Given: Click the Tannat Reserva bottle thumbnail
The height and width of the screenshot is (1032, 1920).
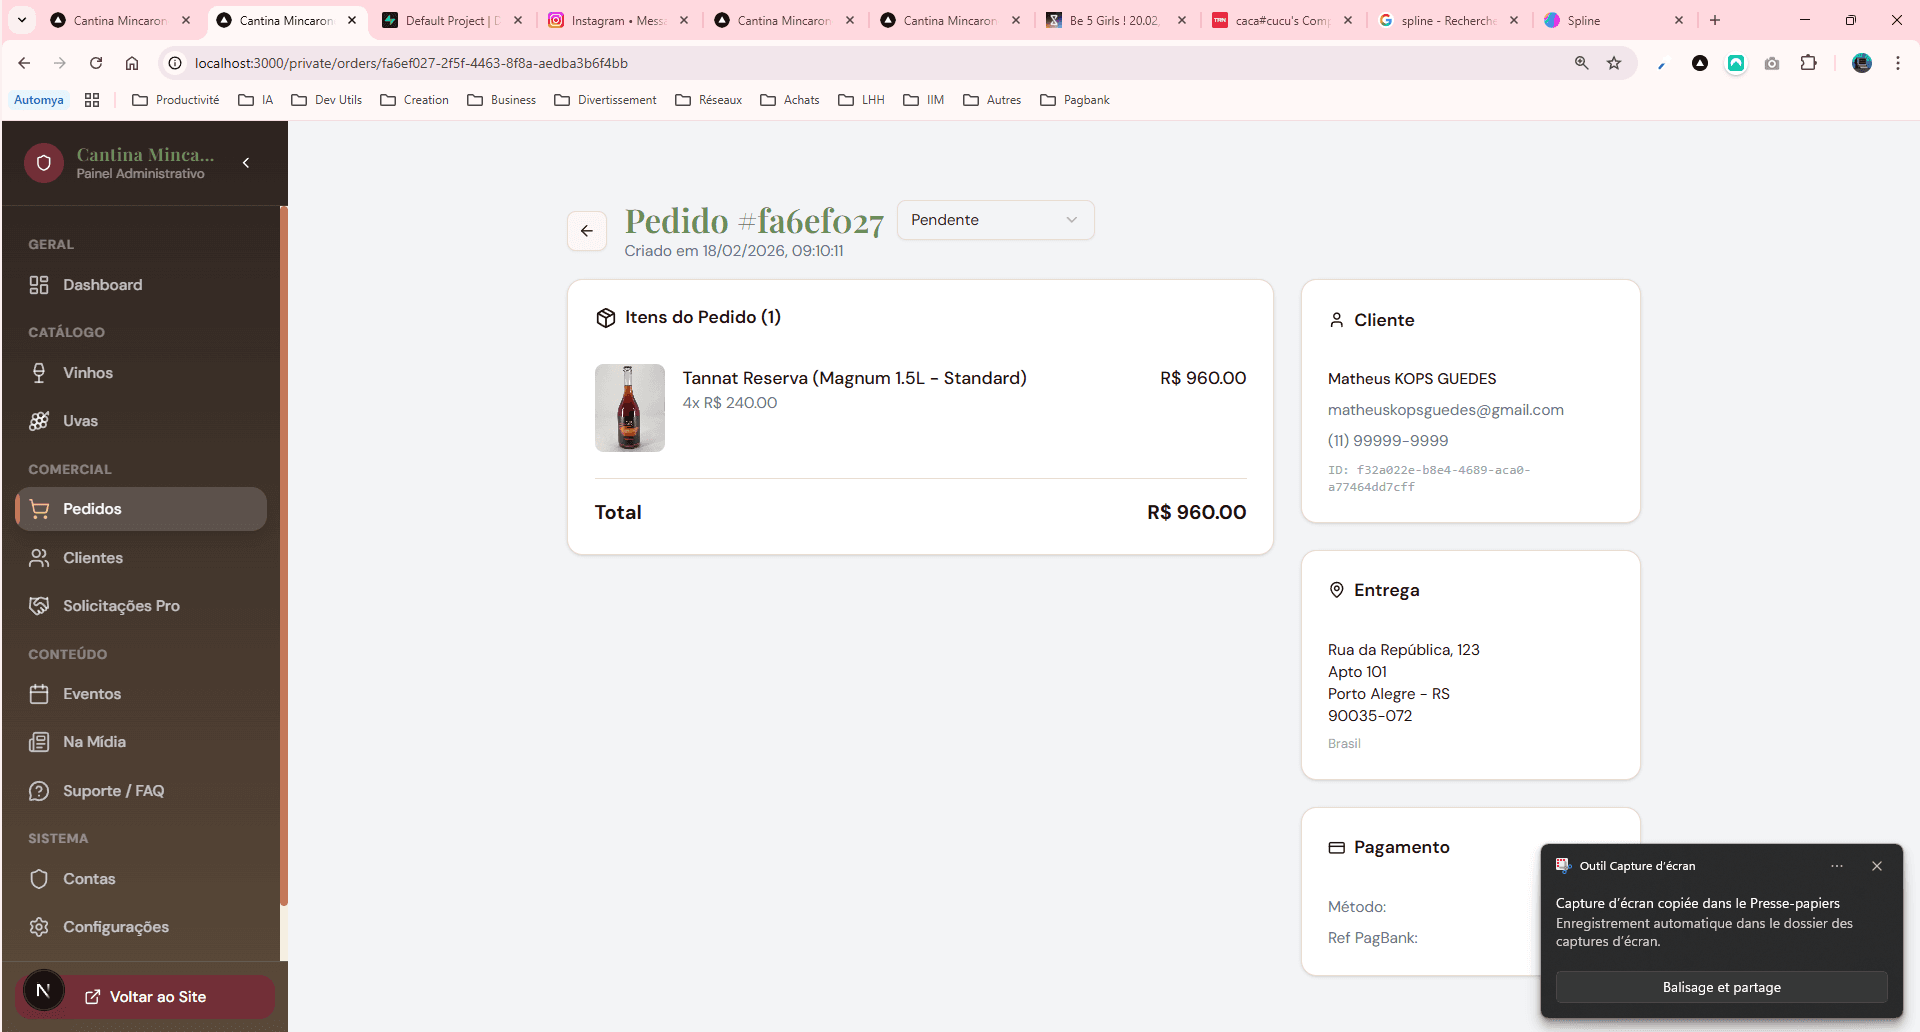Looking at the screenshot, I should click(630, 408).
